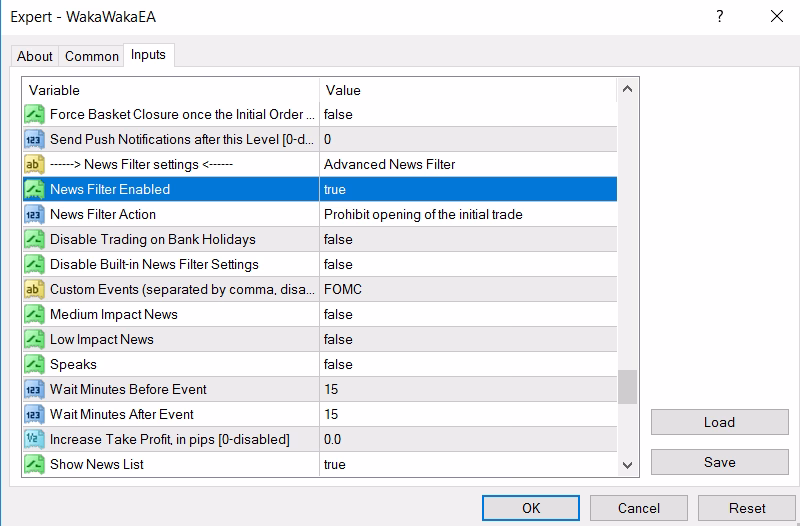Click the boolean icon beside News Filter Enabled
Viewport: 800px width, 526px height.
34,189
